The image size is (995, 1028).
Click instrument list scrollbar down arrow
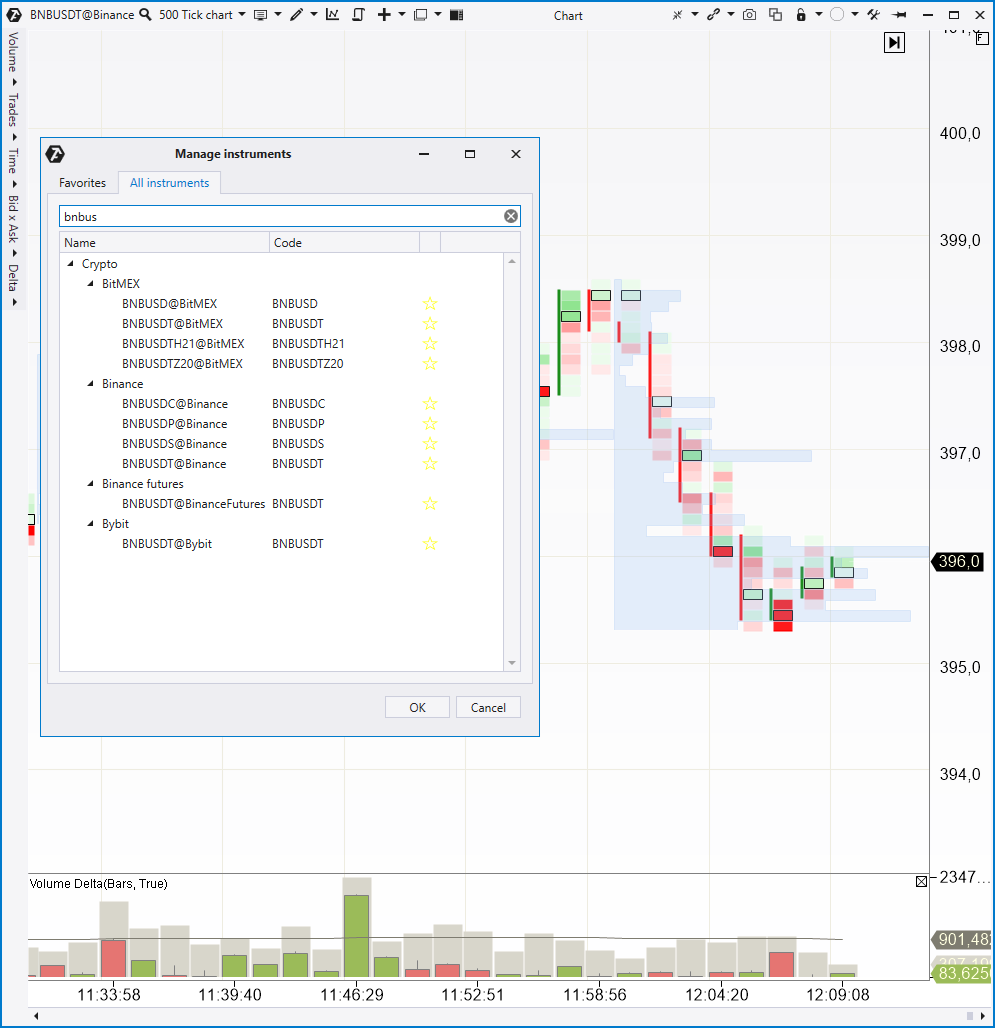(512, 663)
